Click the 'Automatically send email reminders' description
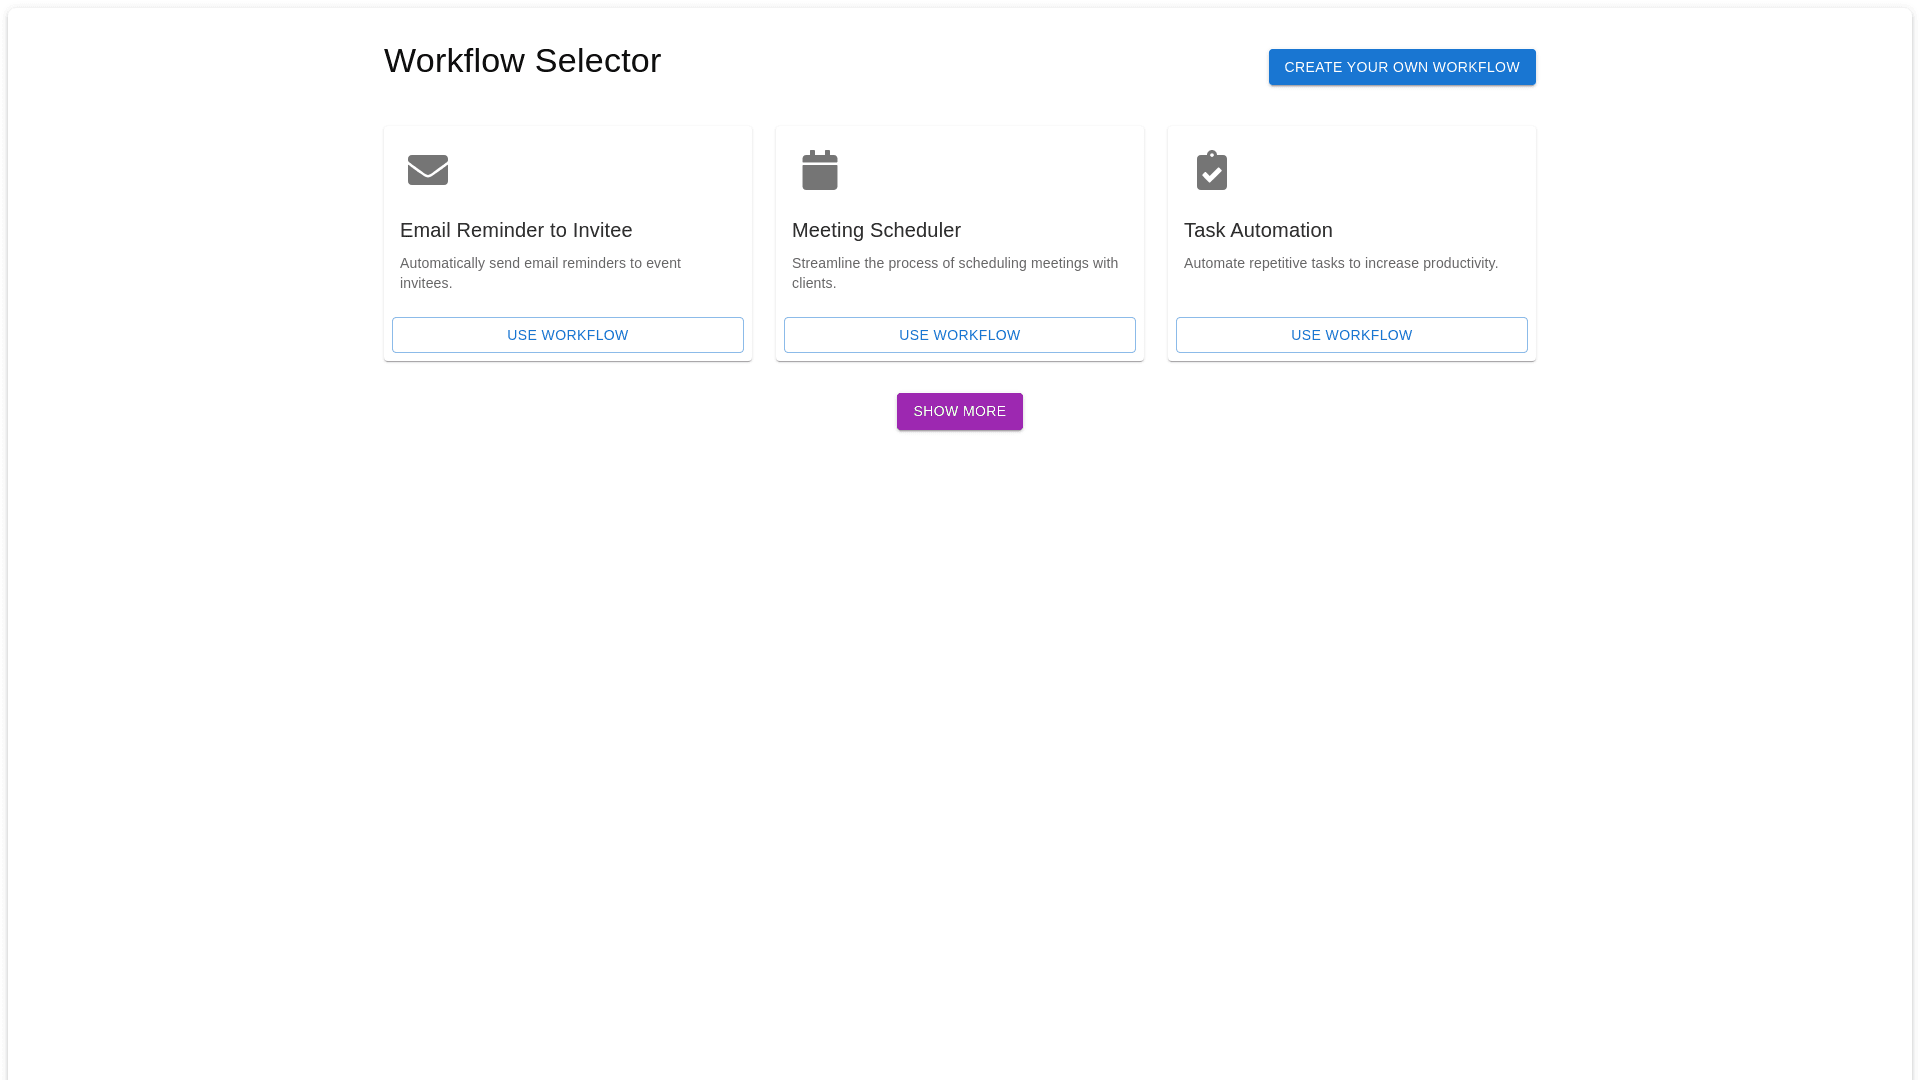 pyautogui.click(x=540, y=272)
